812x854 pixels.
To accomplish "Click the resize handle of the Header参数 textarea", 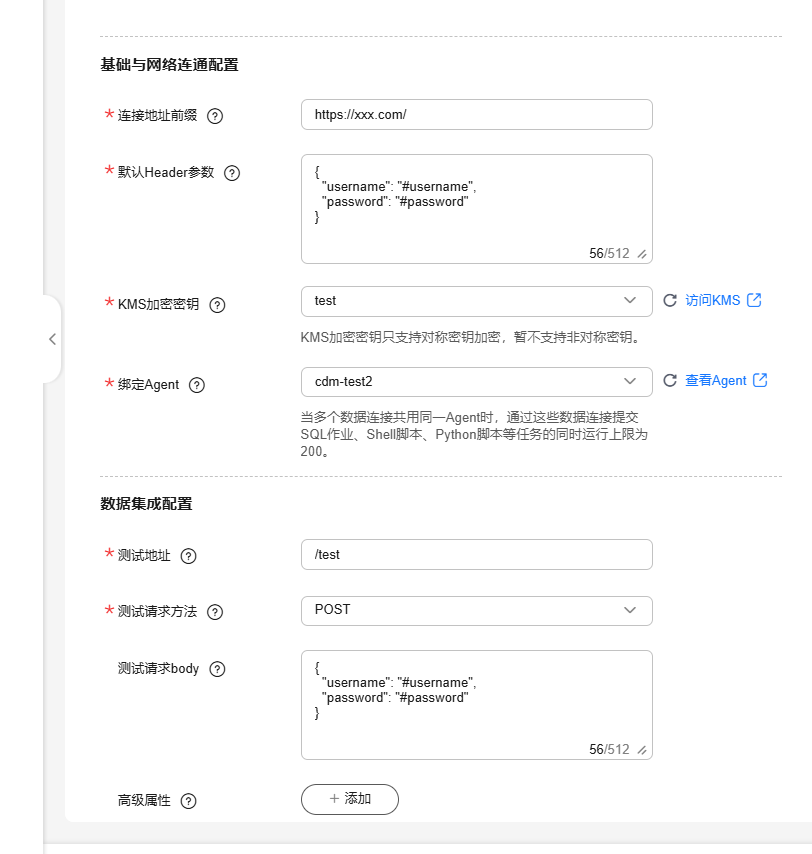I will coord(643,255).
